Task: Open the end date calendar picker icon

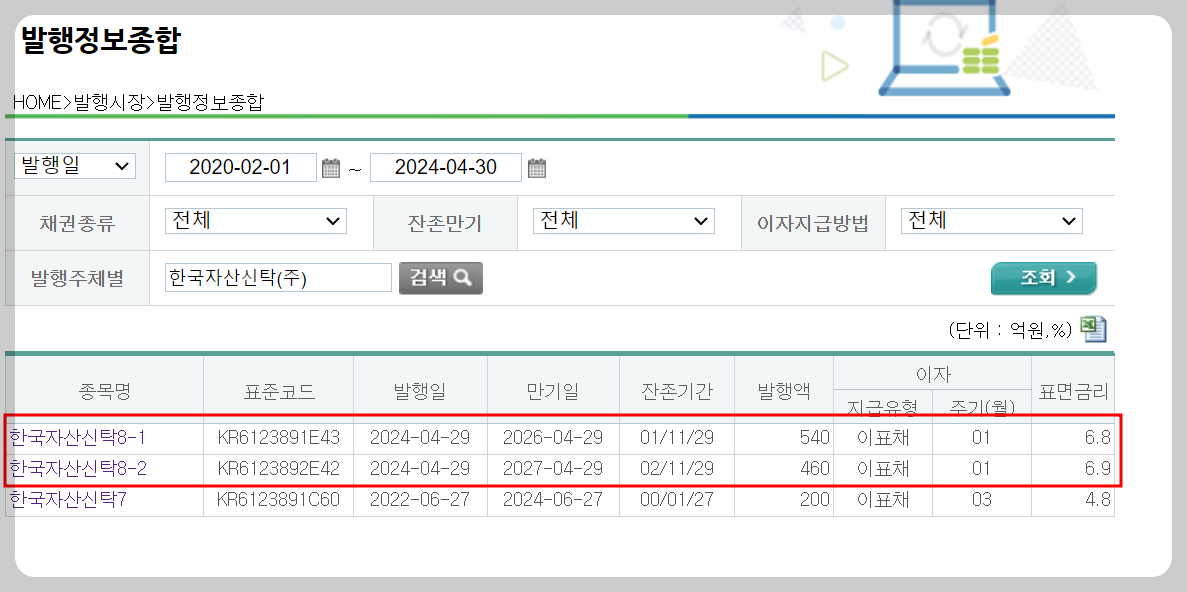Action: [x=537, y=167]
